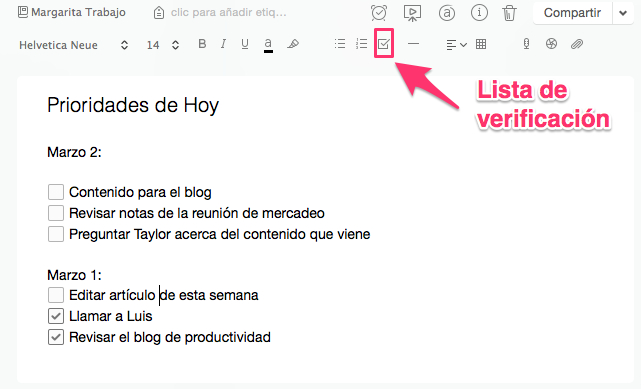This screenshot has height=389, width=641.
Task: Insert a bulleted list
Action: coord(340,44)
